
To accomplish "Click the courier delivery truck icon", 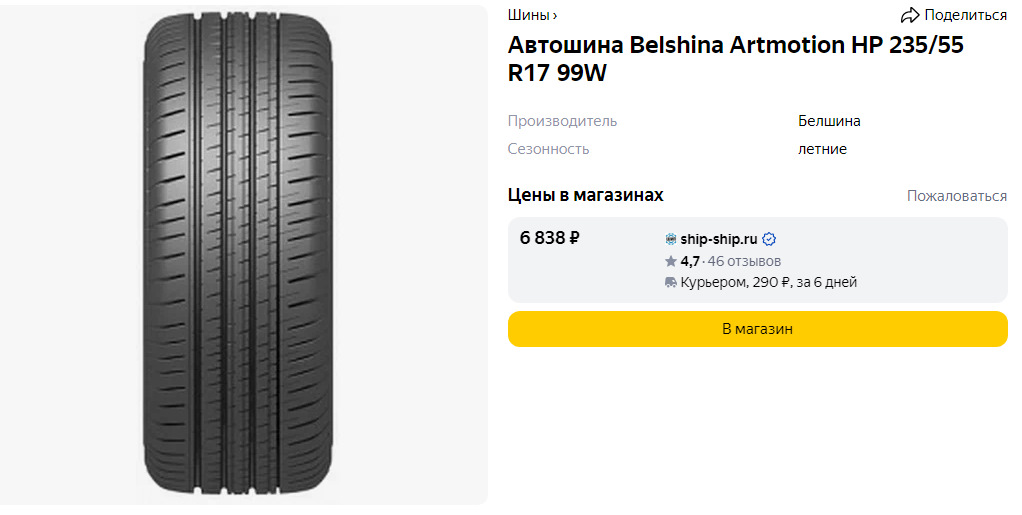I will [671, 283].
